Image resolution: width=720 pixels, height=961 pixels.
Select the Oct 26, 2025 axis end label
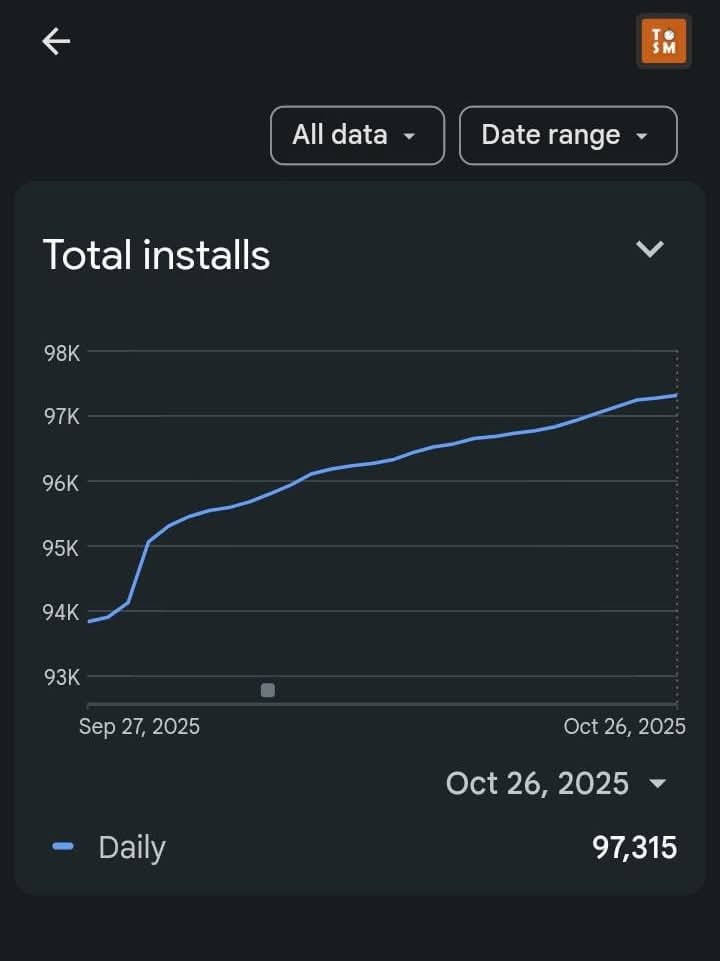[x=624, y=726]
